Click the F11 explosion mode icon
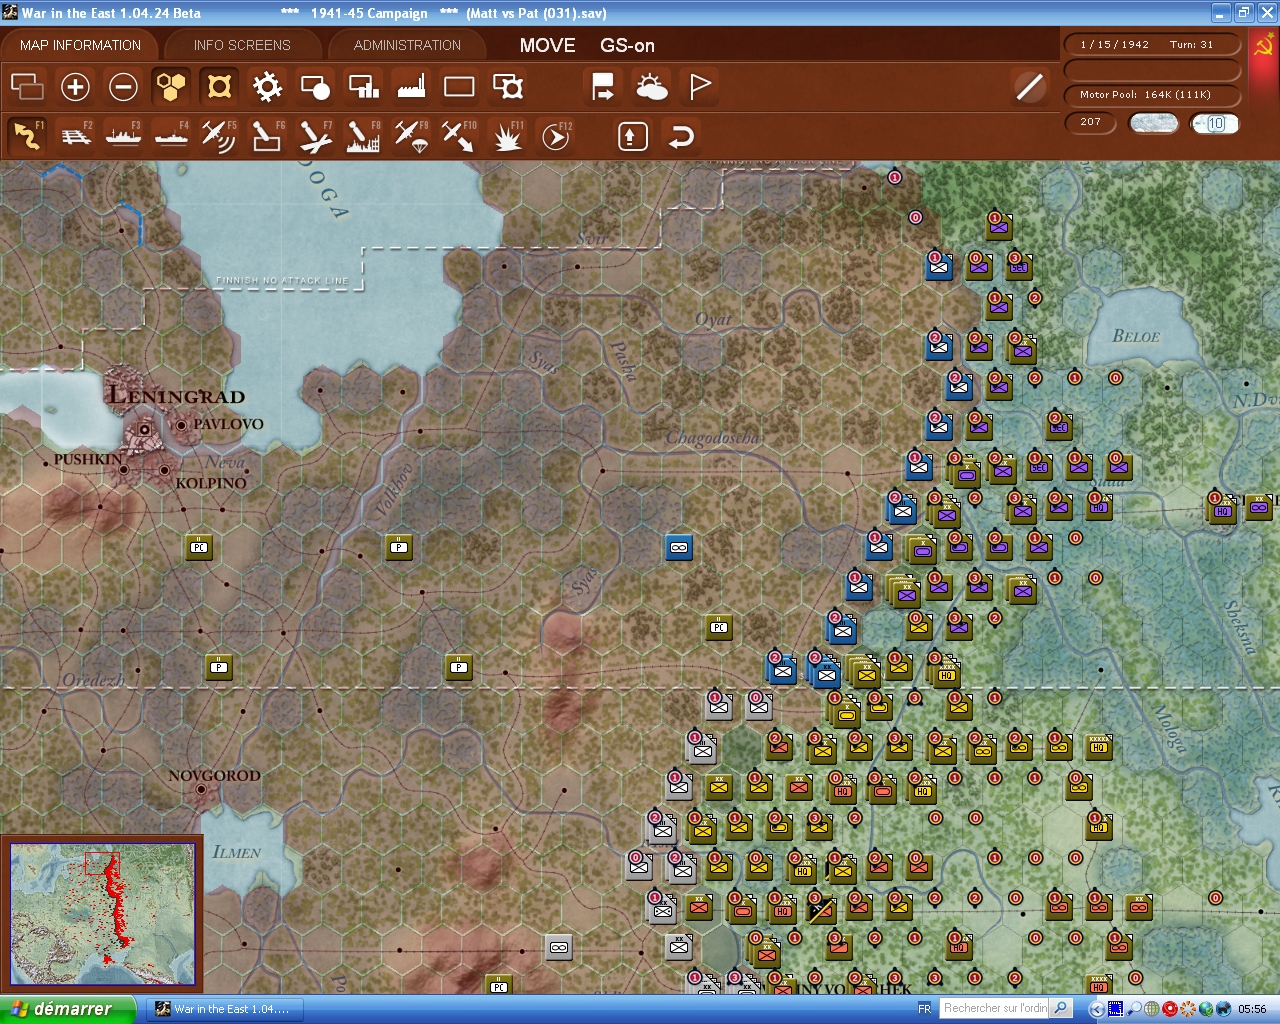Screen dimensions: 1280x1024 508,135
